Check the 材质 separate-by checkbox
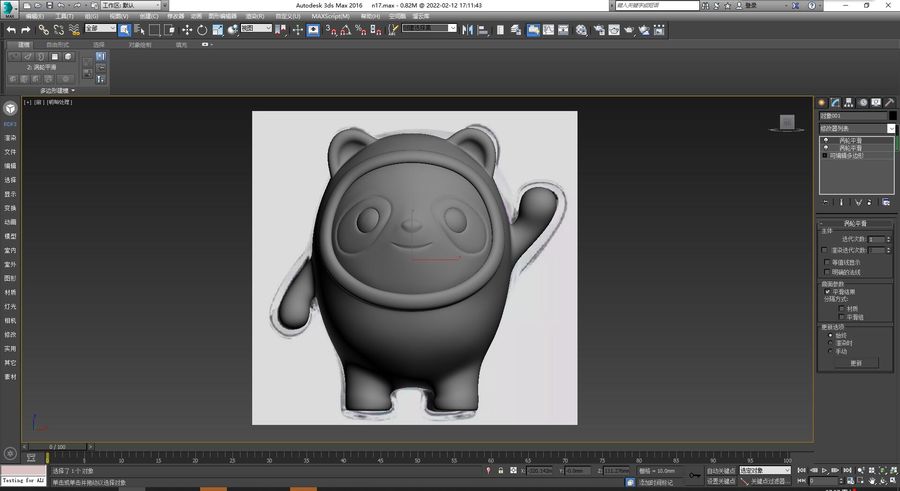900x491 pixels. tap(842, 308)
